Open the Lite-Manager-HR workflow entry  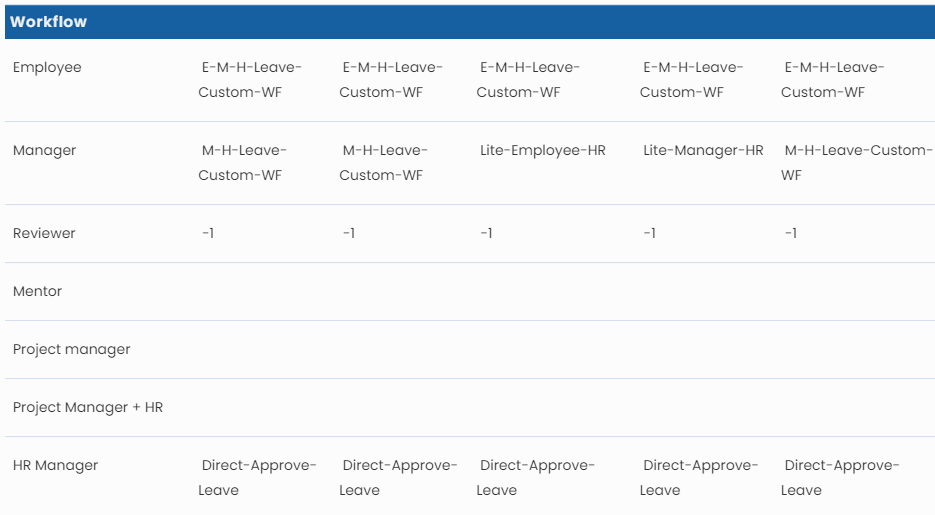coord(703,150)
